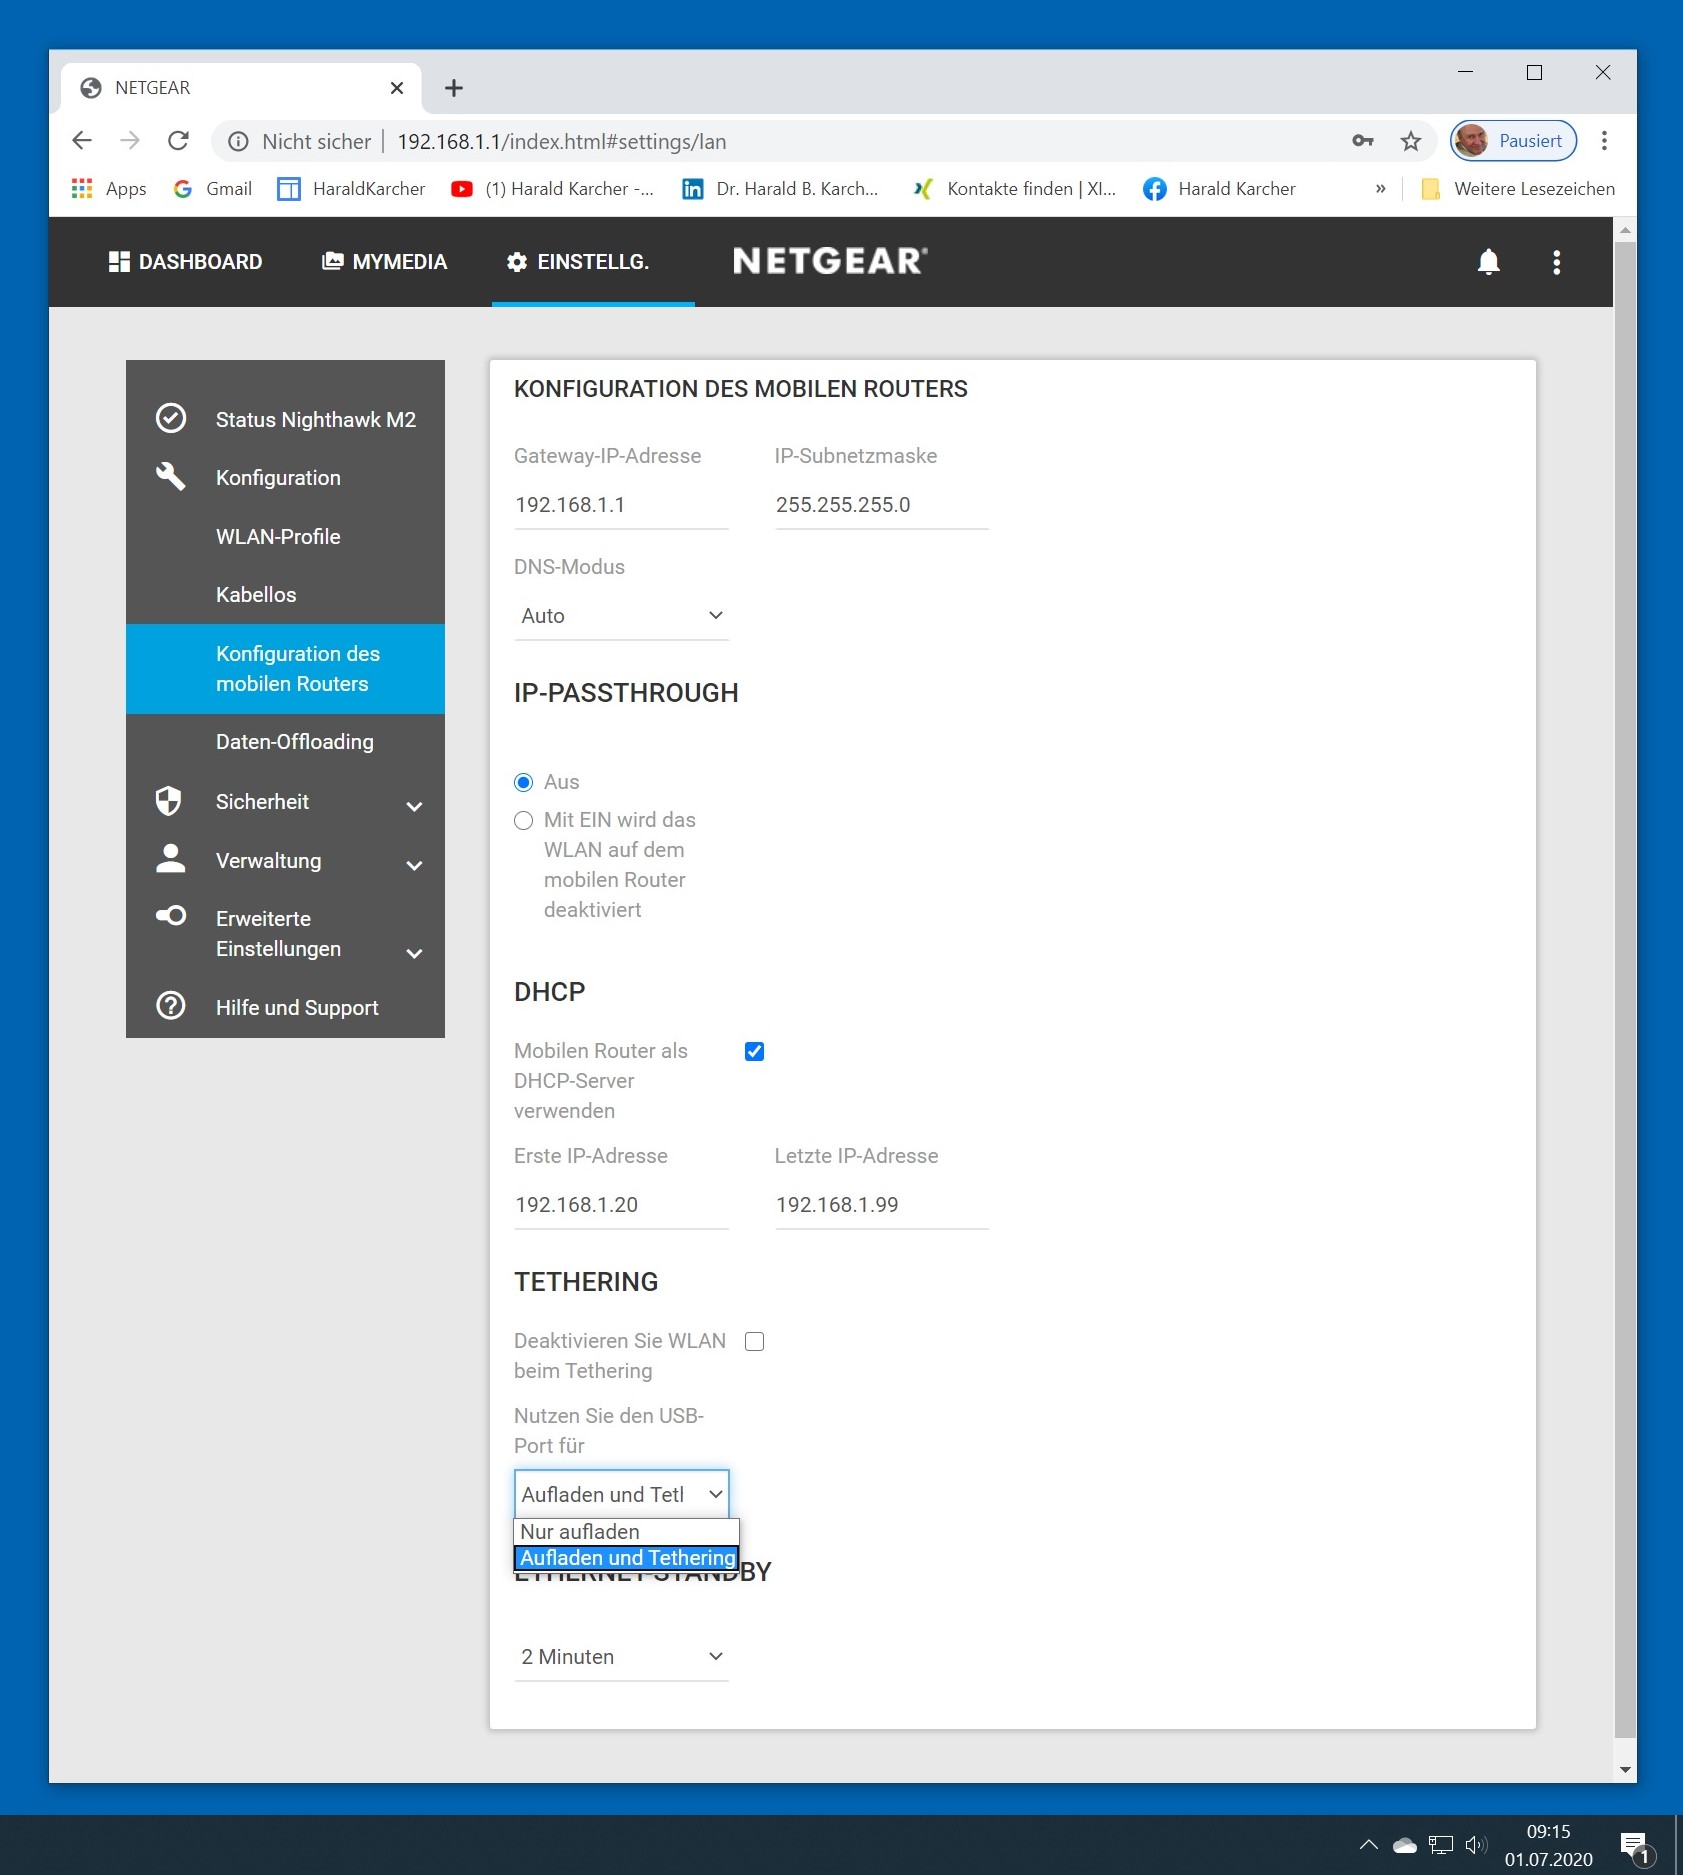
Task: Open Kabellos in the sidebar
Action: 256,595
